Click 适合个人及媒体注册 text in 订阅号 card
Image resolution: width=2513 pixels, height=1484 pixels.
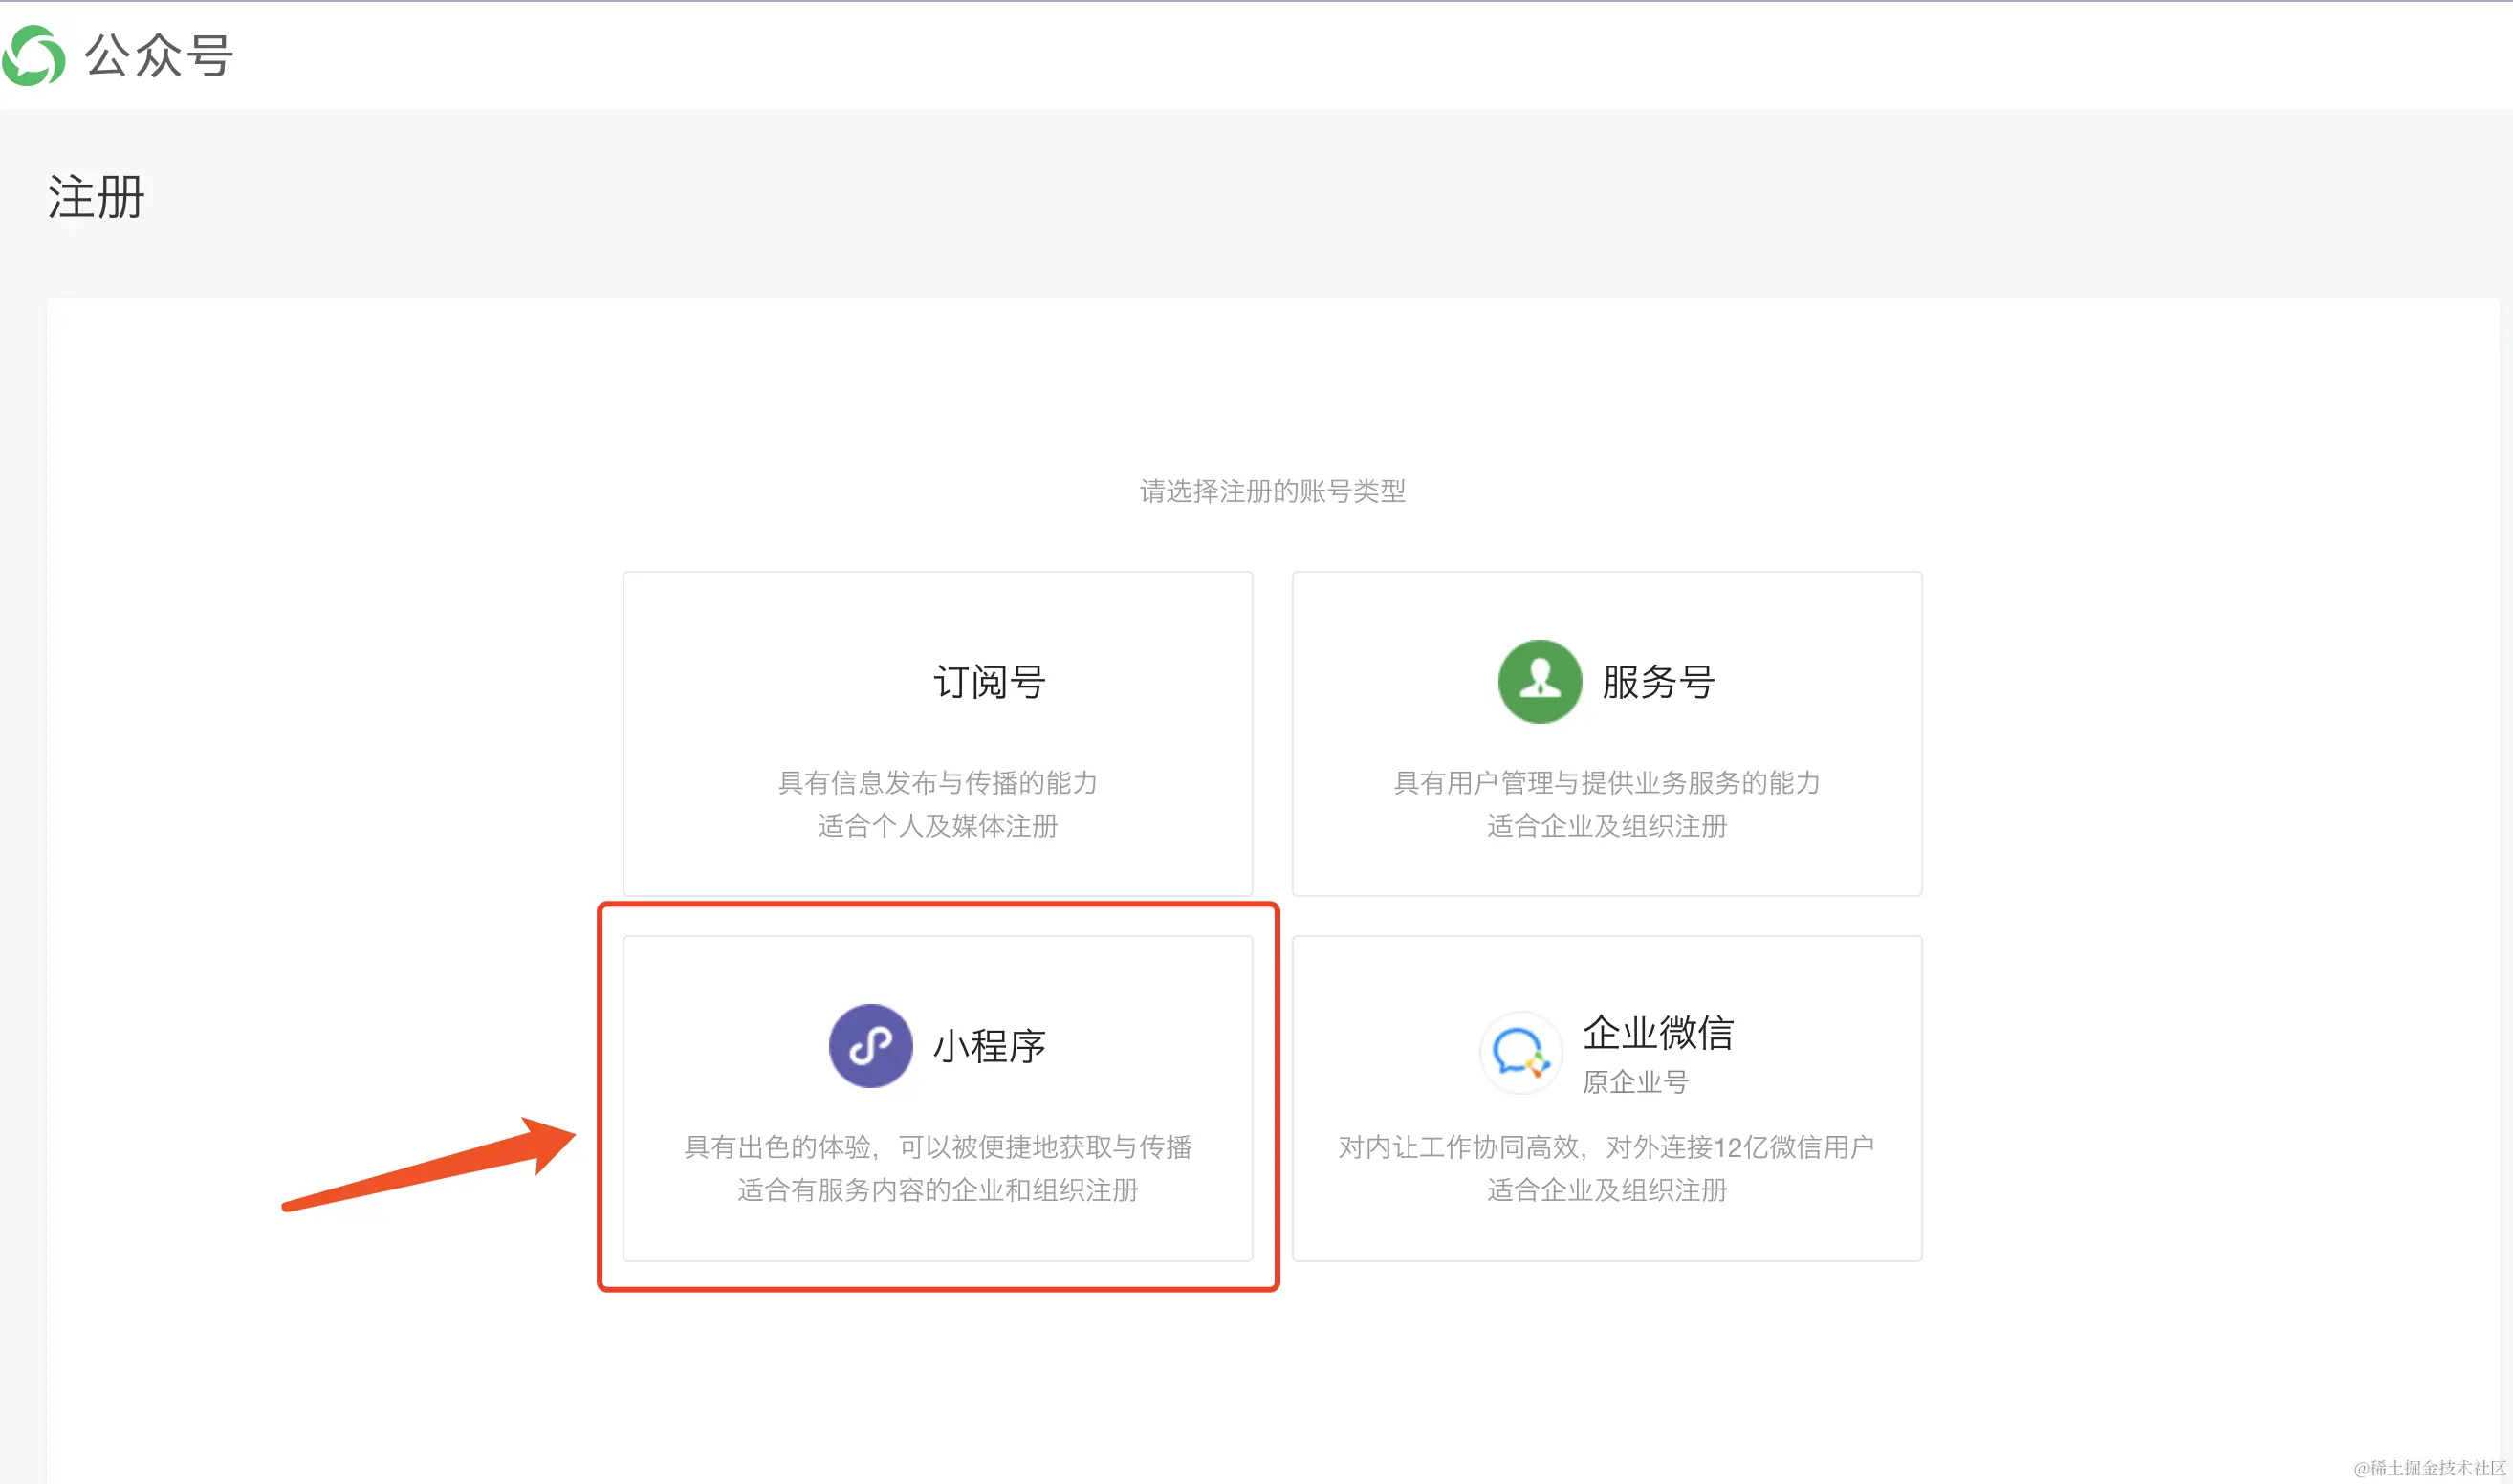click(x=937, y=826)
